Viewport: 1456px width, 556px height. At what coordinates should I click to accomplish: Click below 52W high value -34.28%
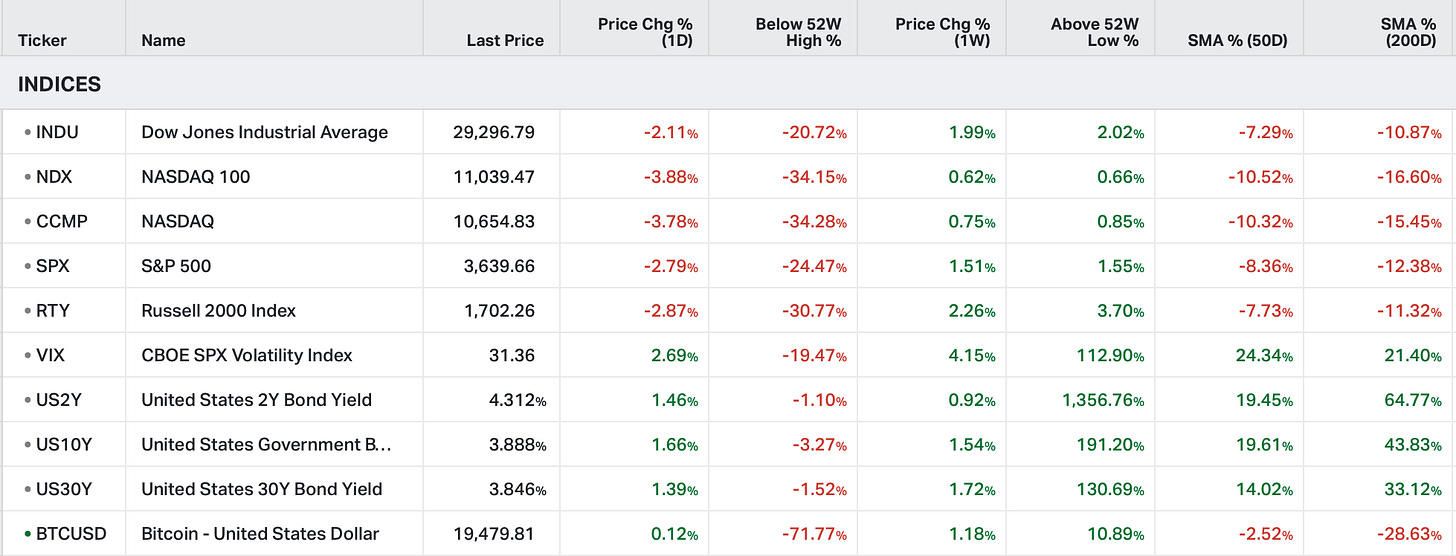point(814,221)
